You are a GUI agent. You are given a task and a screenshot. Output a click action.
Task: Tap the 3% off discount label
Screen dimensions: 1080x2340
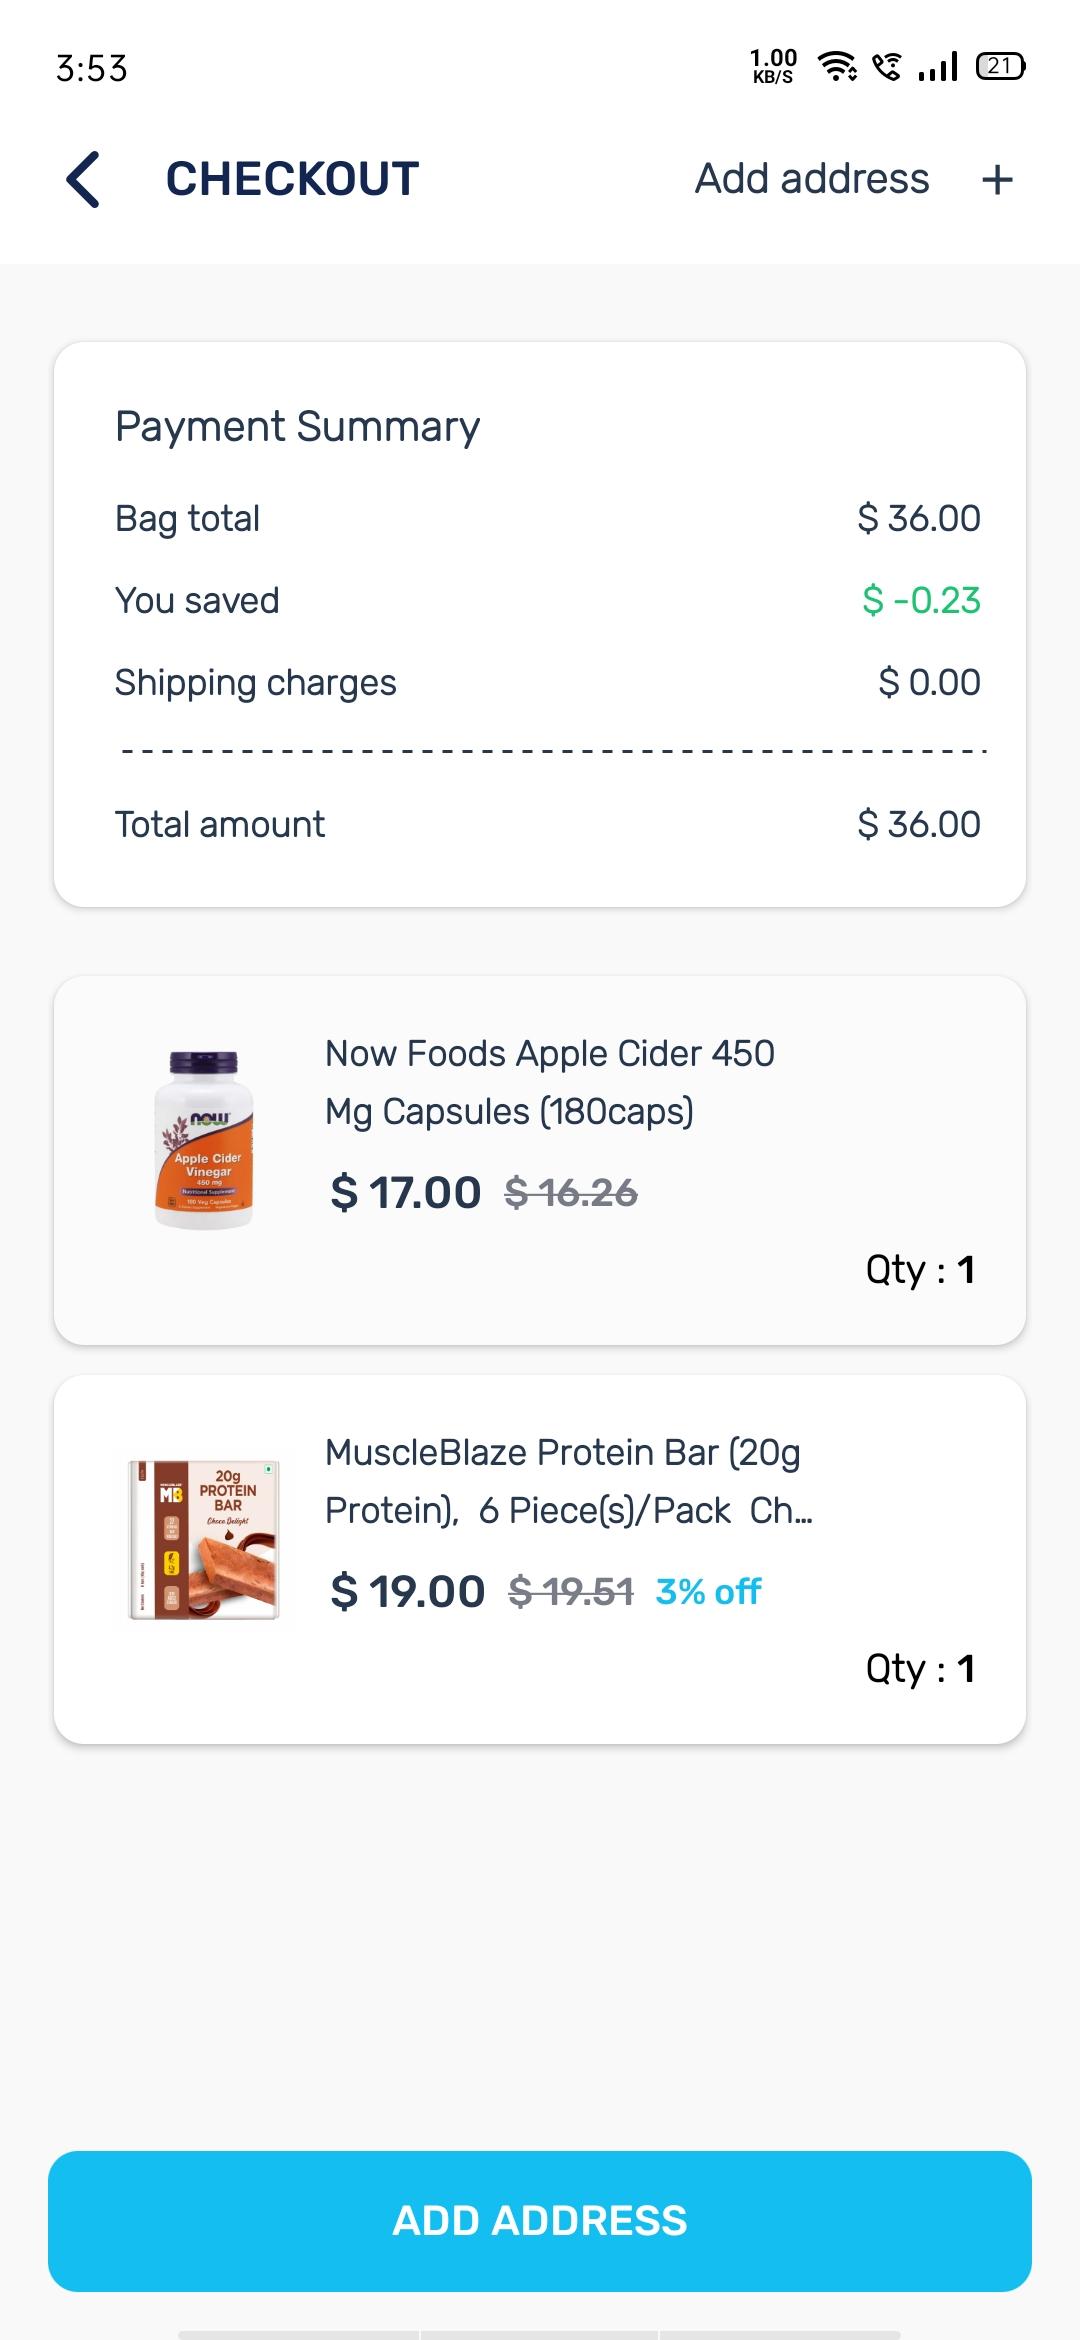[708, 1591]
